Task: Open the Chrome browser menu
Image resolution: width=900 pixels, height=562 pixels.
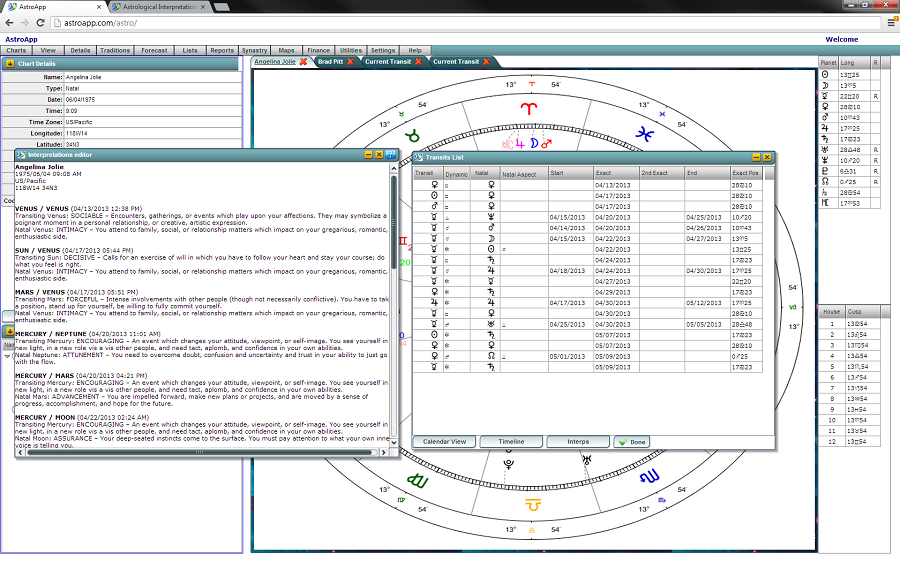Action: point(890,22)
